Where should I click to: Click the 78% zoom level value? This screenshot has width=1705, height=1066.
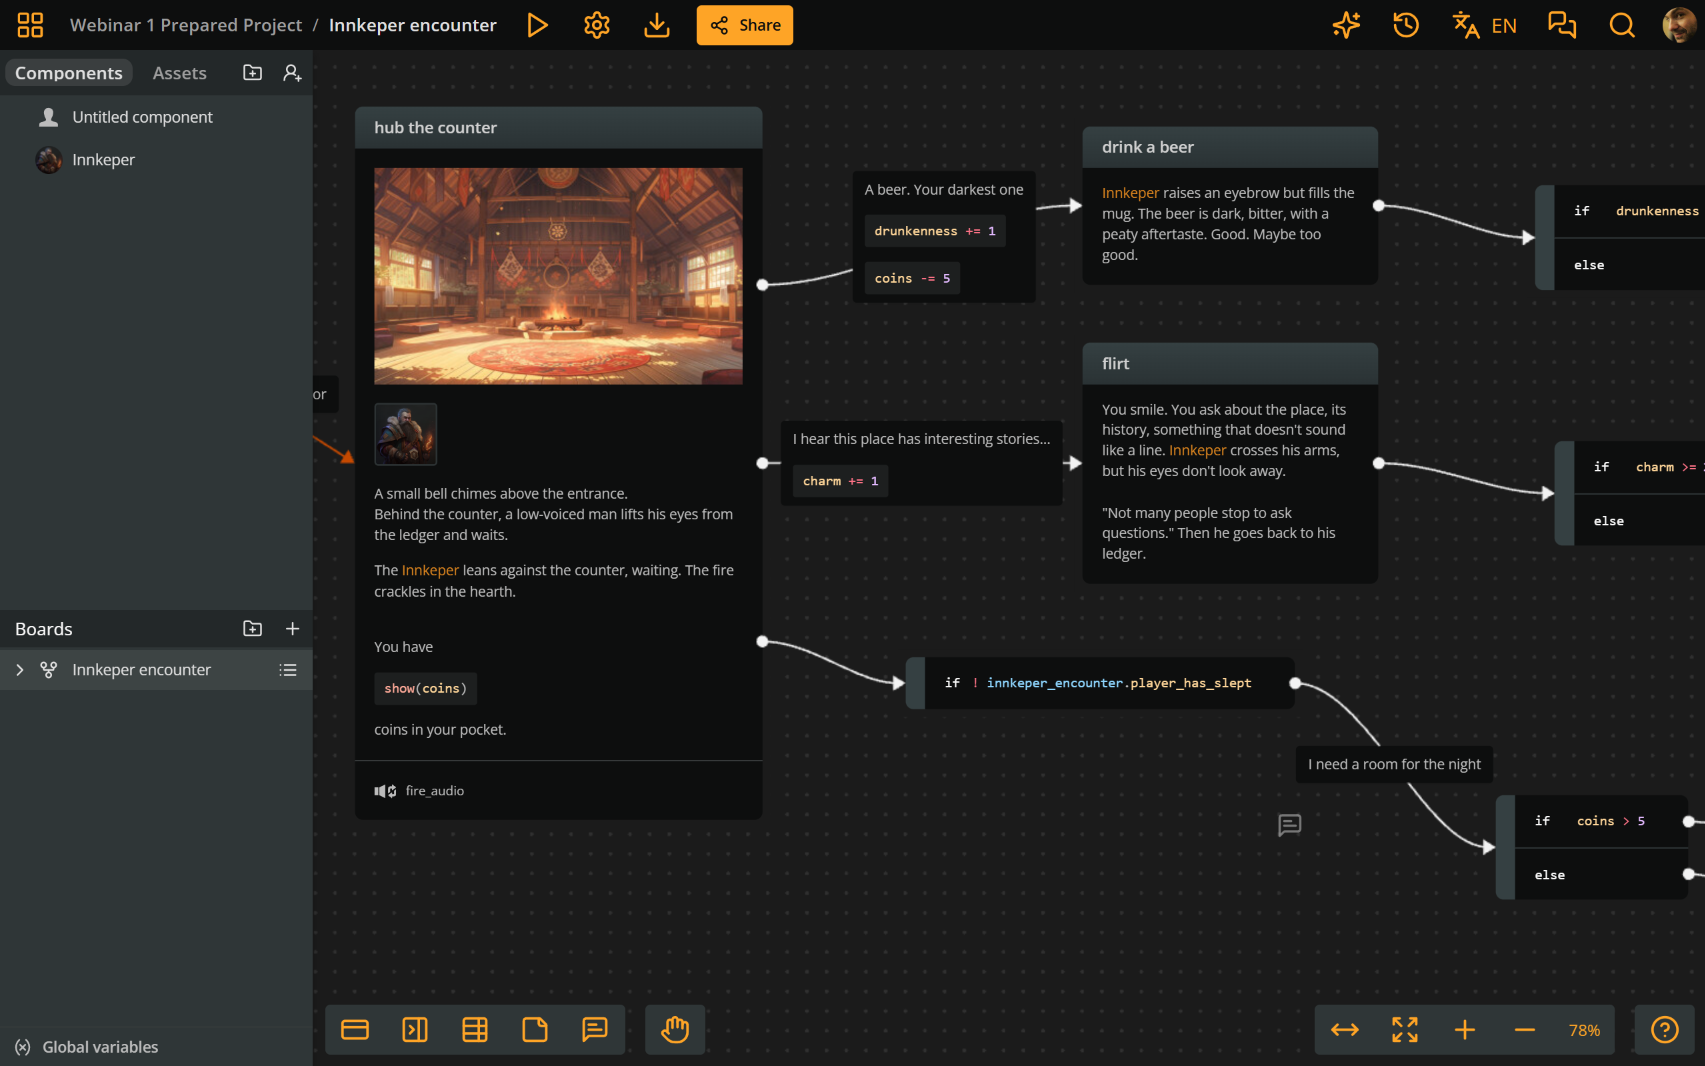click(x=1584, y=1030)
